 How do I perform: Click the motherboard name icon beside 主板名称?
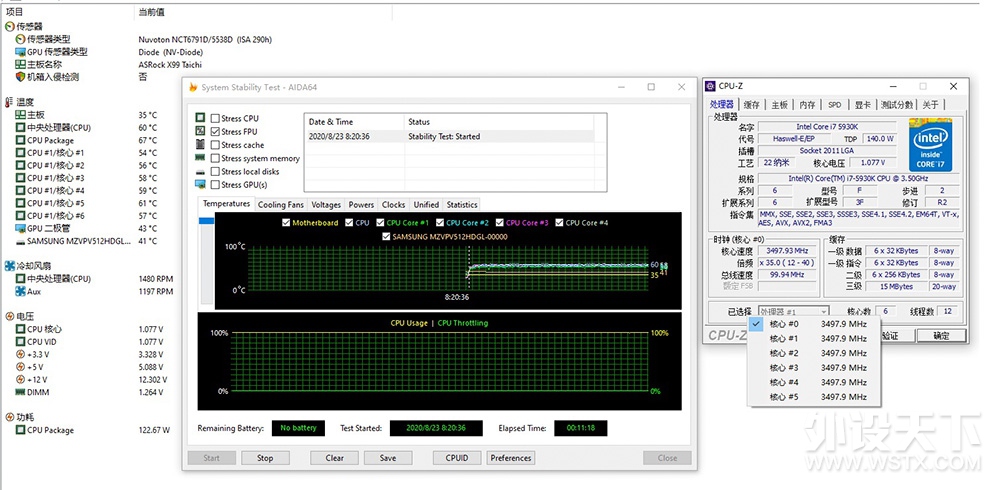tap(21, 64)
